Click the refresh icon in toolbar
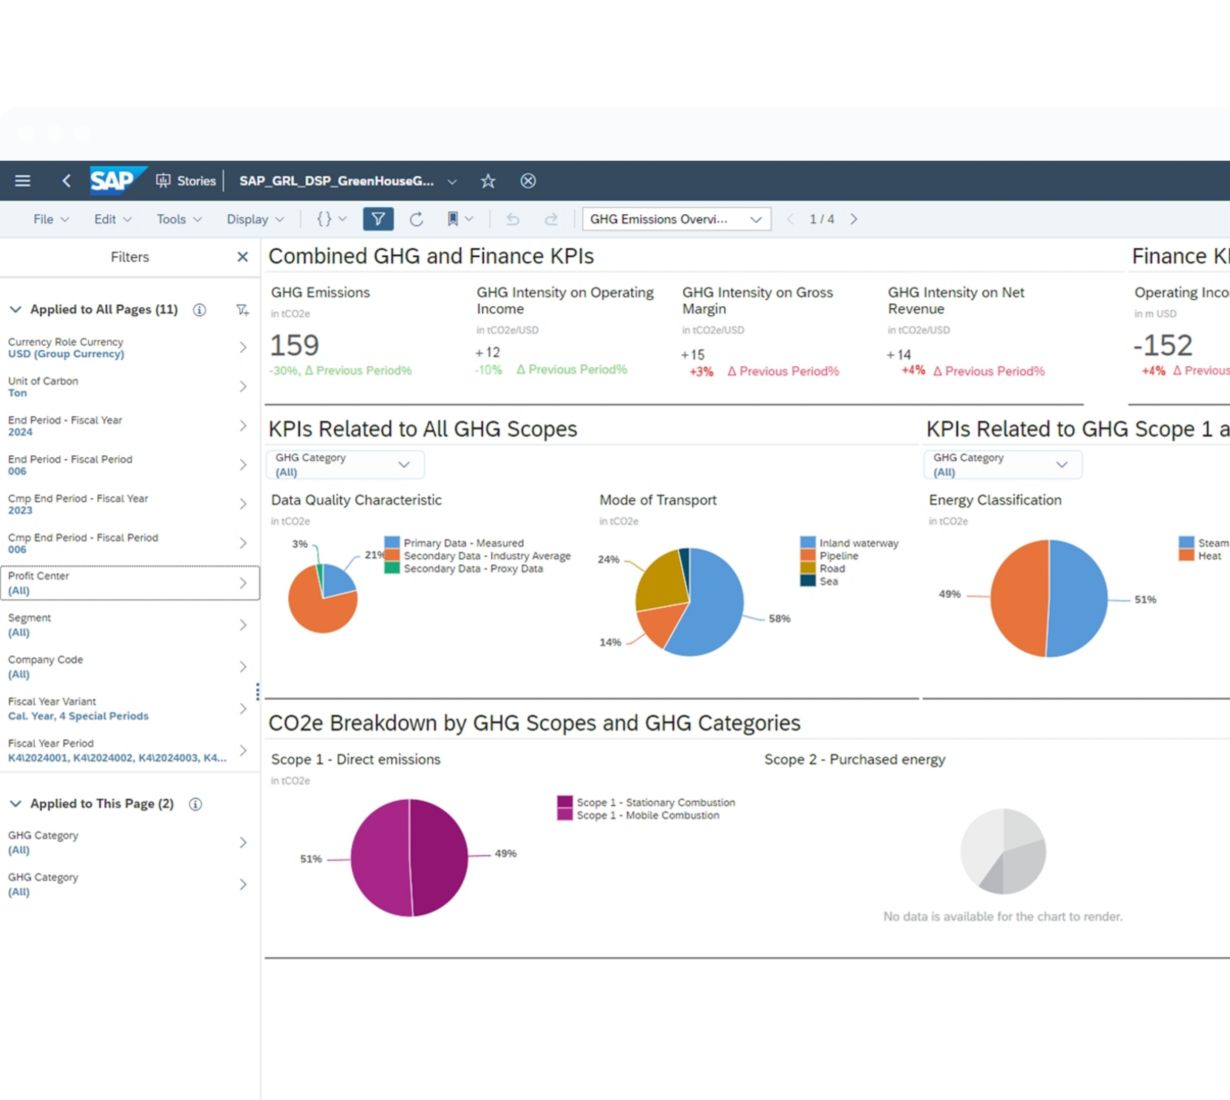Viewport: 1230px width, 1100px height. pos(416,219)
